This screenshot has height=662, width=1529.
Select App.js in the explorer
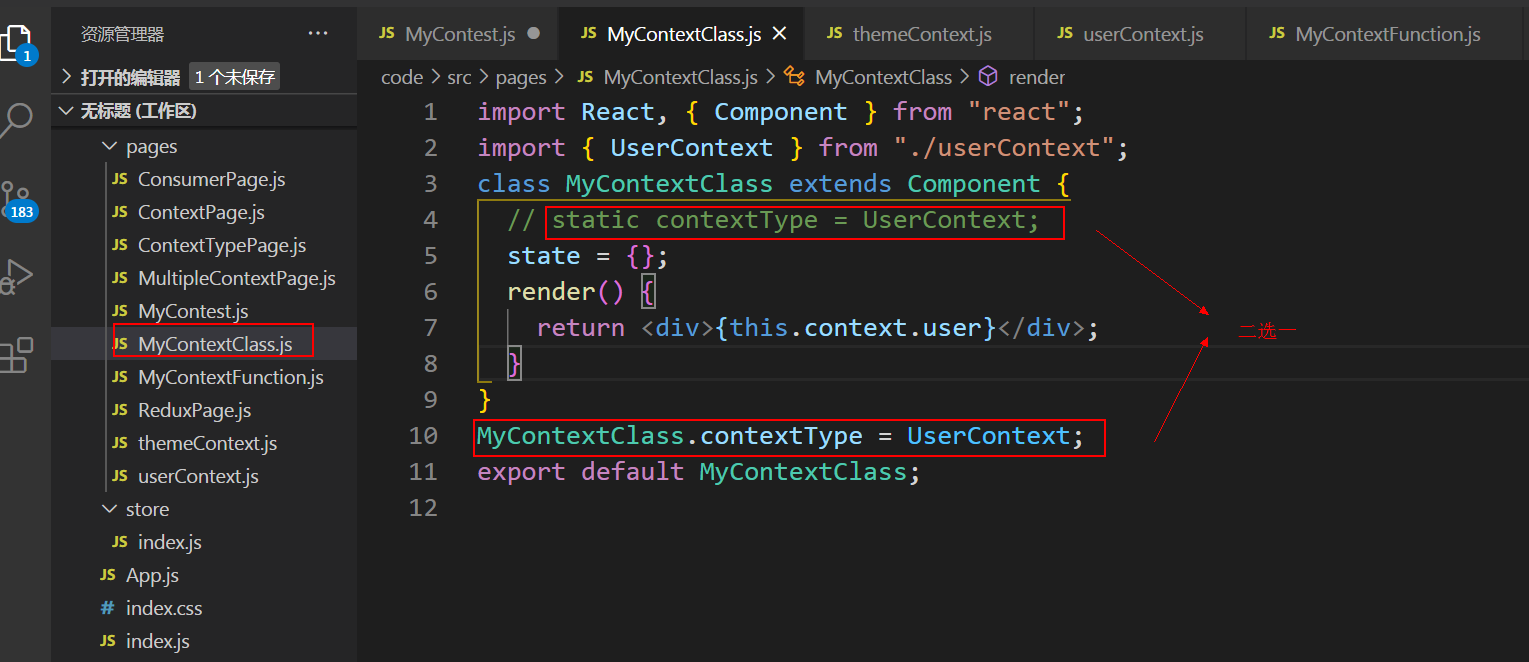[x=152, y=576]
